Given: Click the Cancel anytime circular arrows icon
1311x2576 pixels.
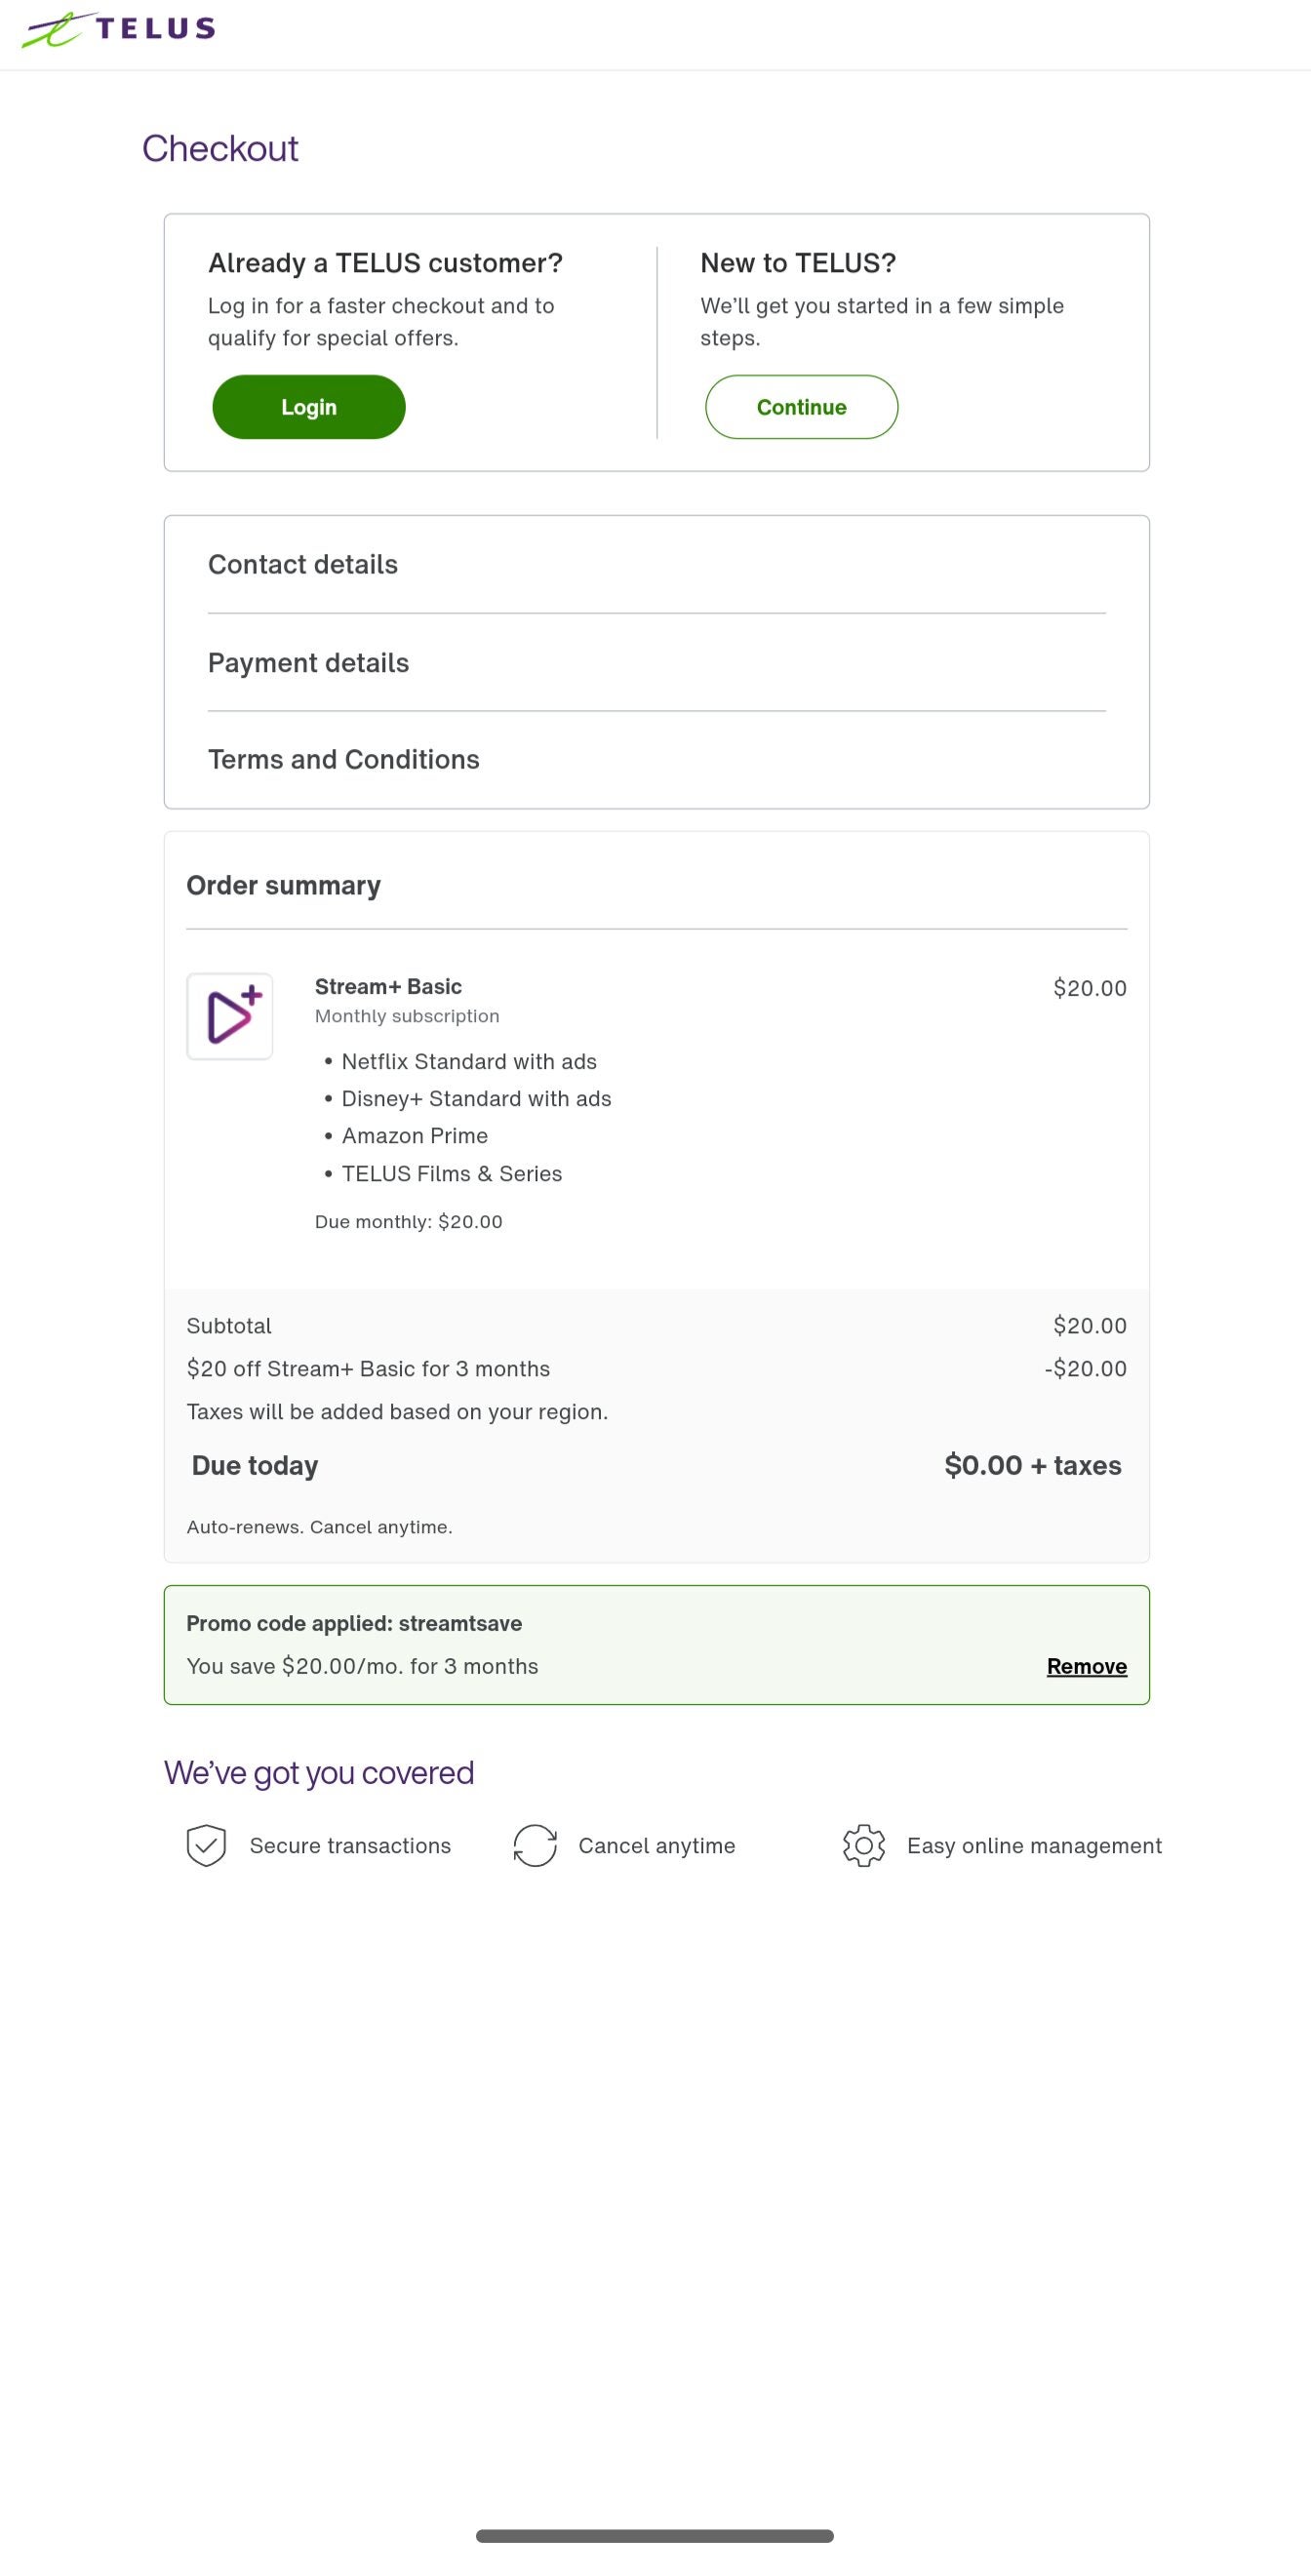Looking at the screenshot, I should [x=535, y=1845].
